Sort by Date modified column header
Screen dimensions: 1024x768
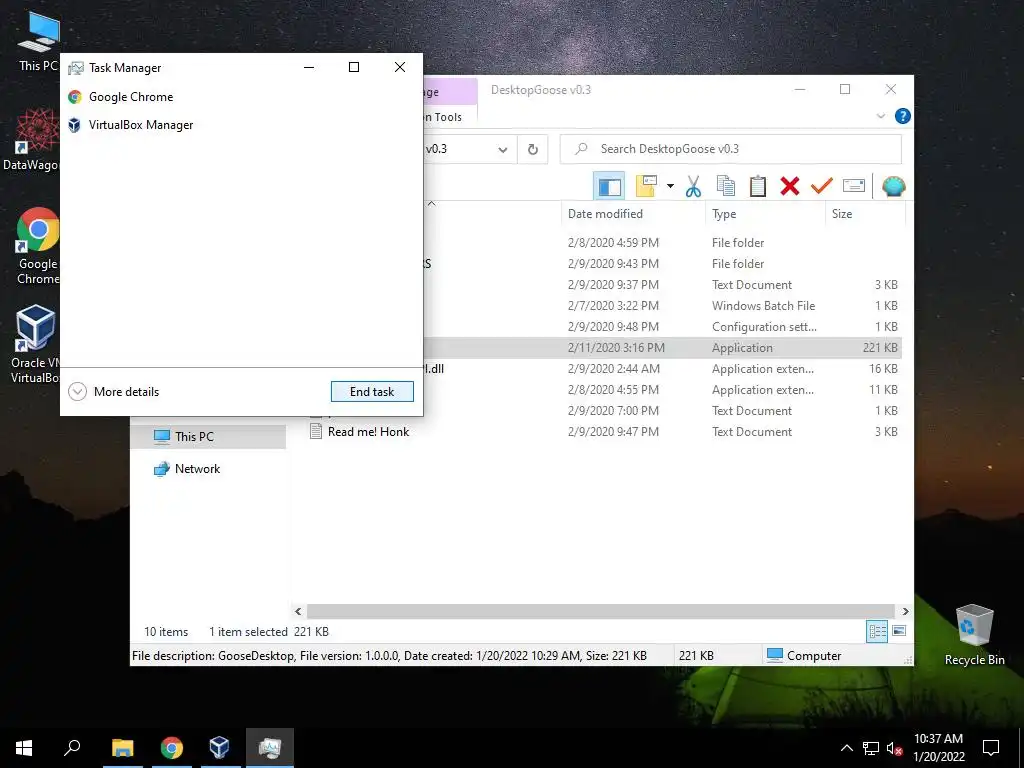click(x=632, y=214)
